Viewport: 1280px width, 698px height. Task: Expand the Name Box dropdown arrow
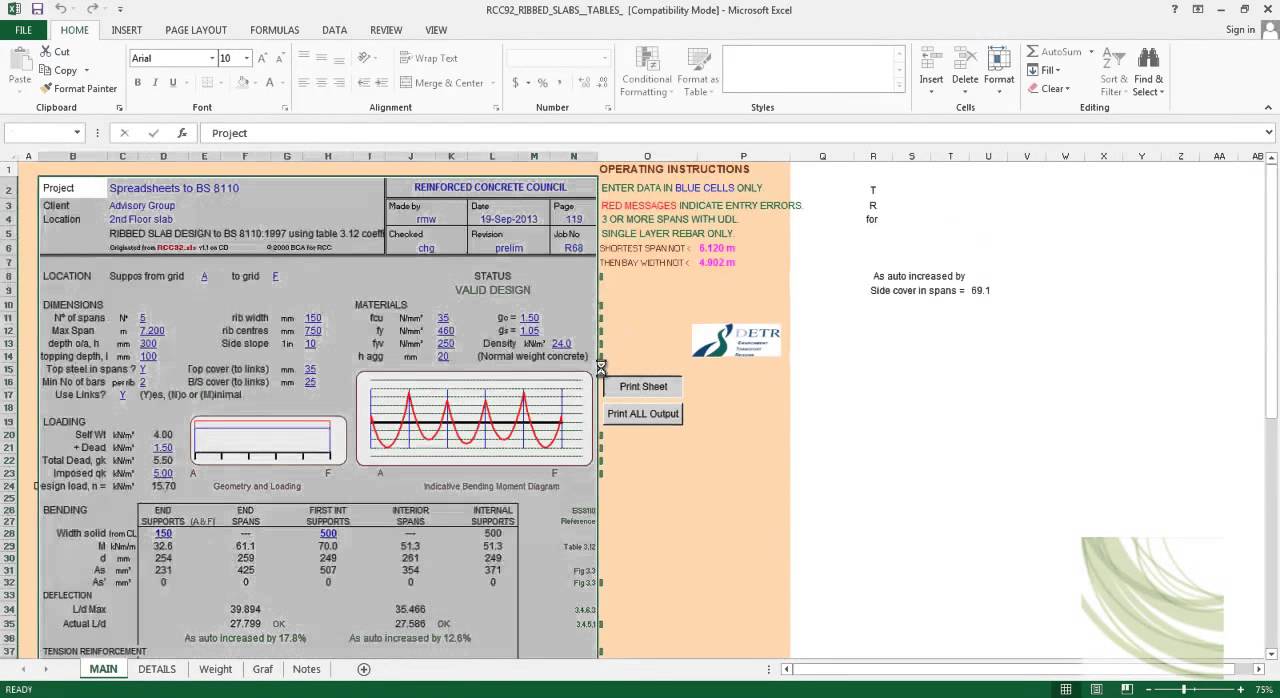point(77,133)
